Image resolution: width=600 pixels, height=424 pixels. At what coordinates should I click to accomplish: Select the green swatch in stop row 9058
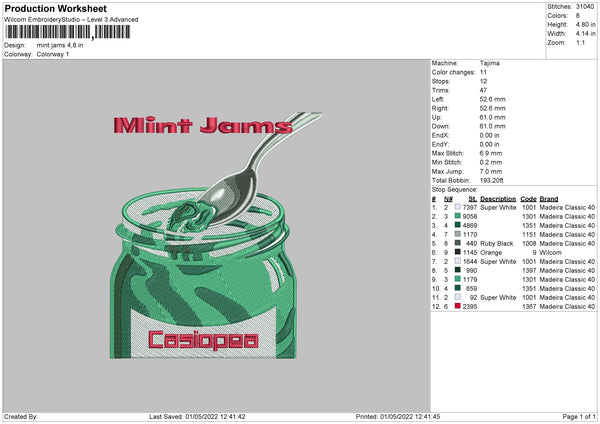coord(458,216)
